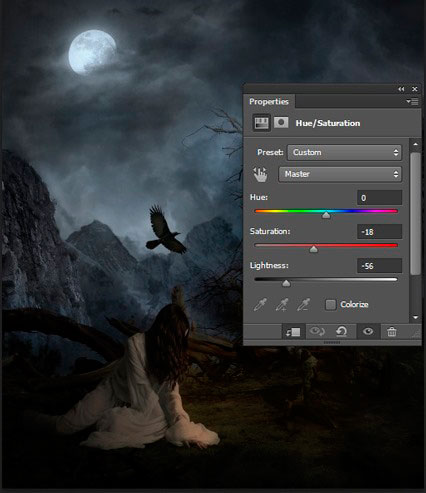Delete this adjustment layer trash icon
Image resolution: width=426 pixels, height=493 pixels.
(x=392, y=332)
